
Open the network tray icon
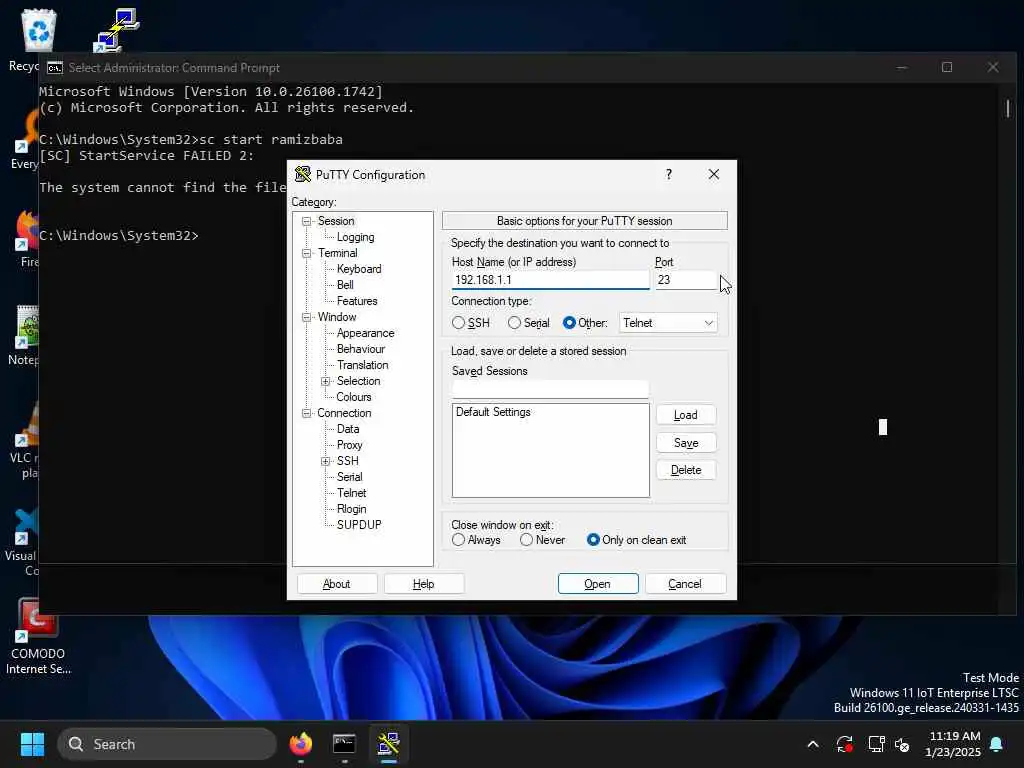click(876, 744)
